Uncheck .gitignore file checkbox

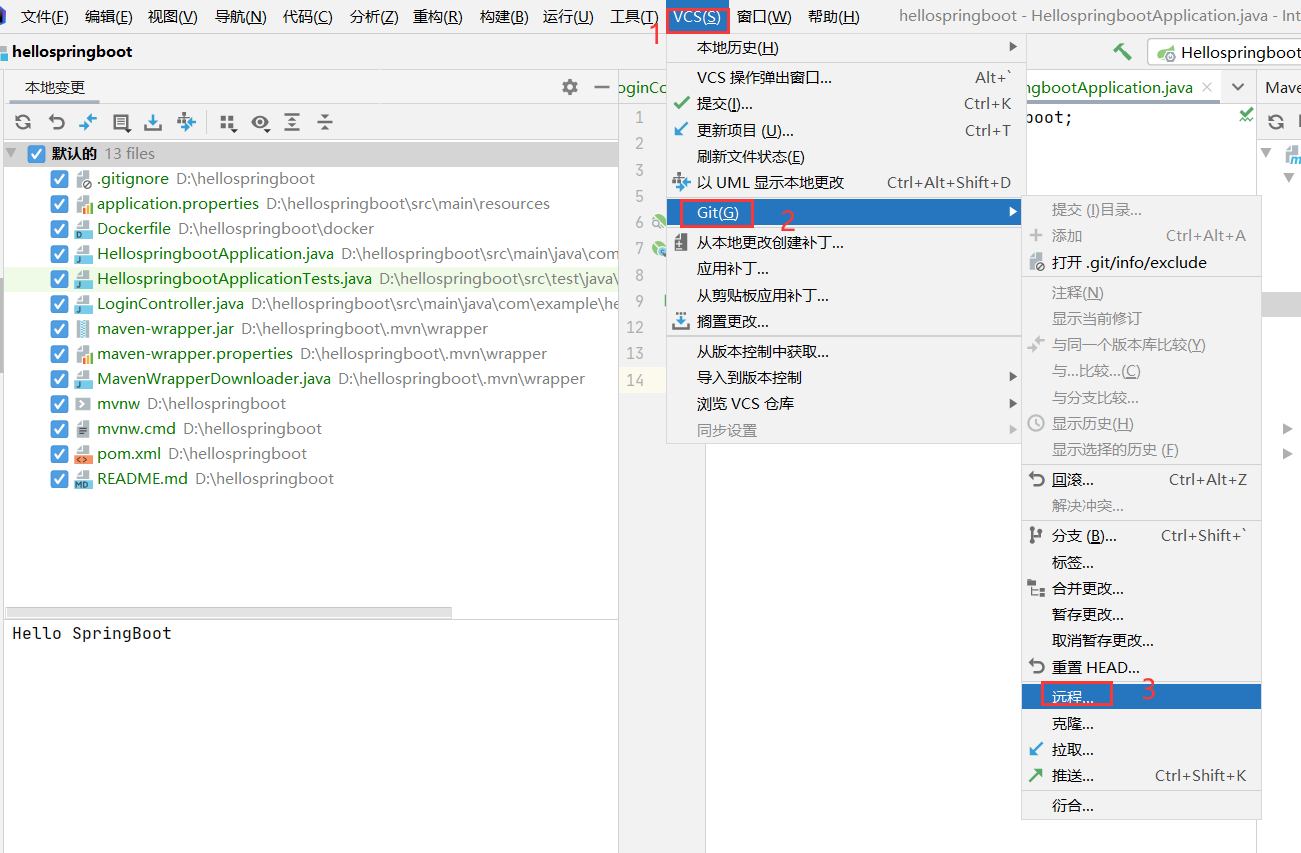(59, 179)
